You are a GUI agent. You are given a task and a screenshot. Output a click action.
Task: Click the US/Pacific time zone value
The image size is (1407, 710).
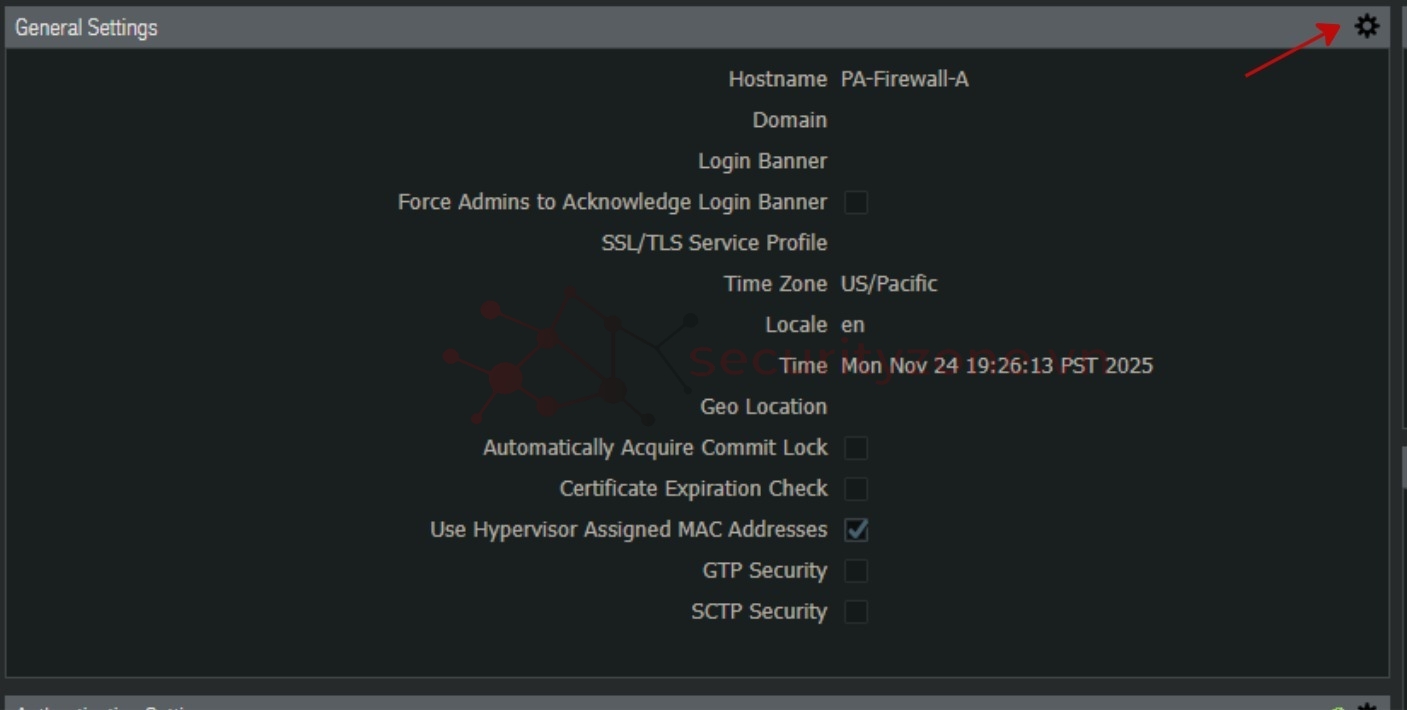889,284
